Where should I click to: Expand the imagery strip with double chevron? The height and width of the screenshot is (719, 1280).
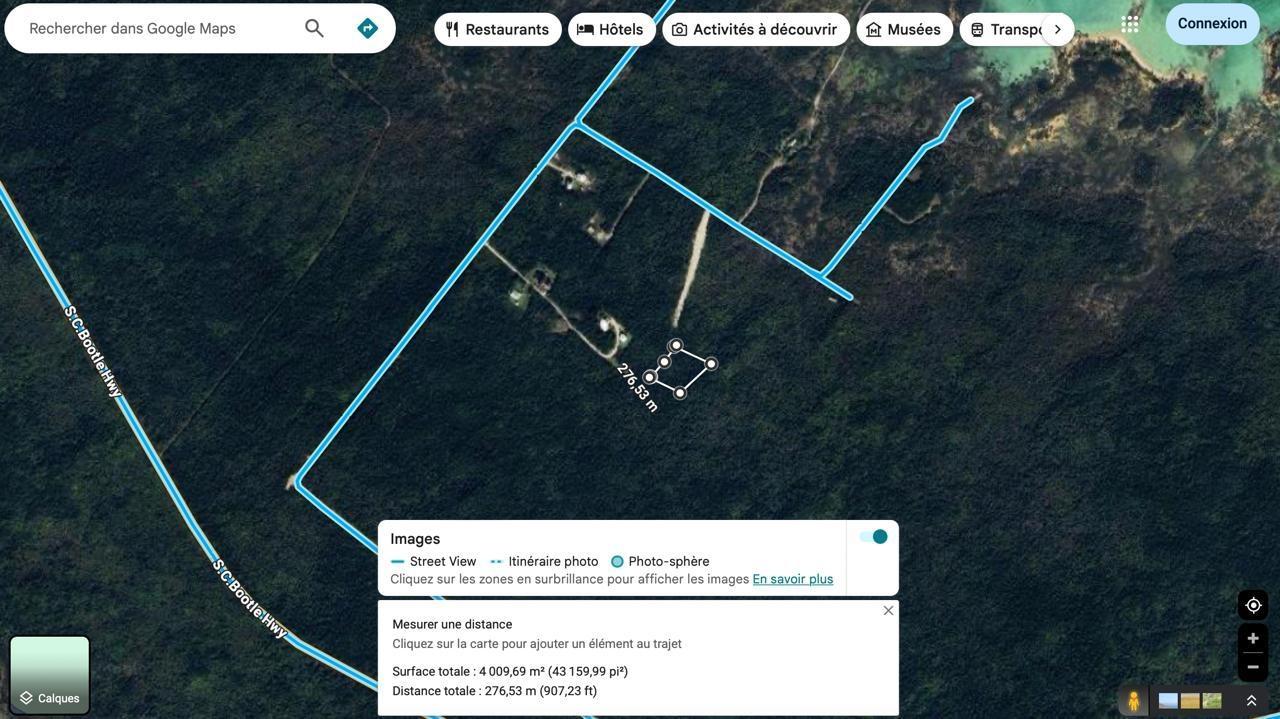(1251, 701)
